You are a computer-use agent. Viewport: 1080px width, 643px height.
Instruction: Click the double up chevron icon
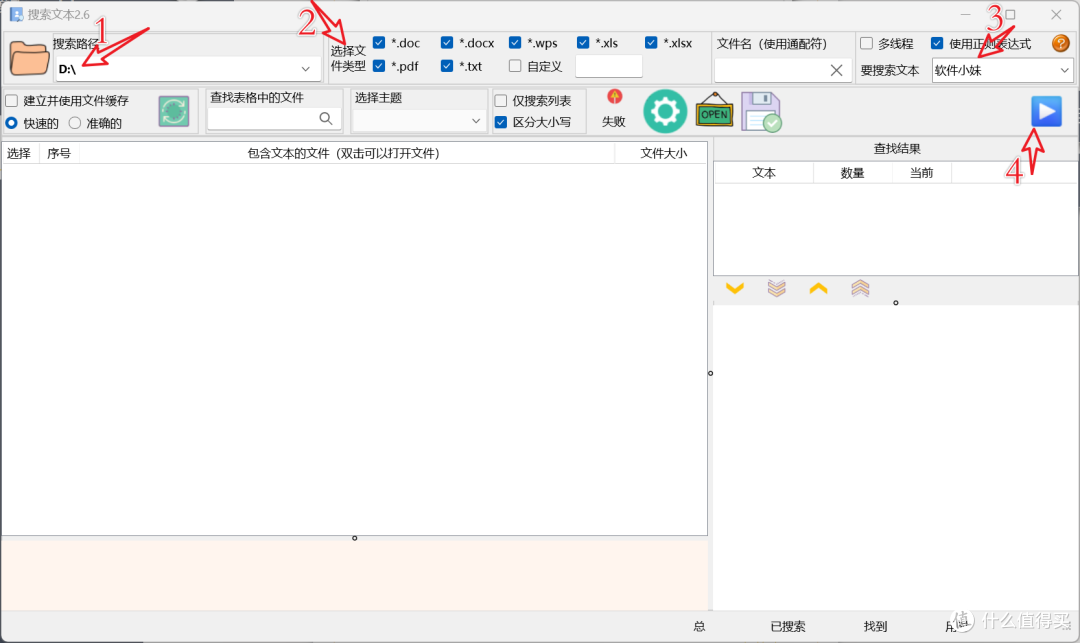[x=860, y=288]
